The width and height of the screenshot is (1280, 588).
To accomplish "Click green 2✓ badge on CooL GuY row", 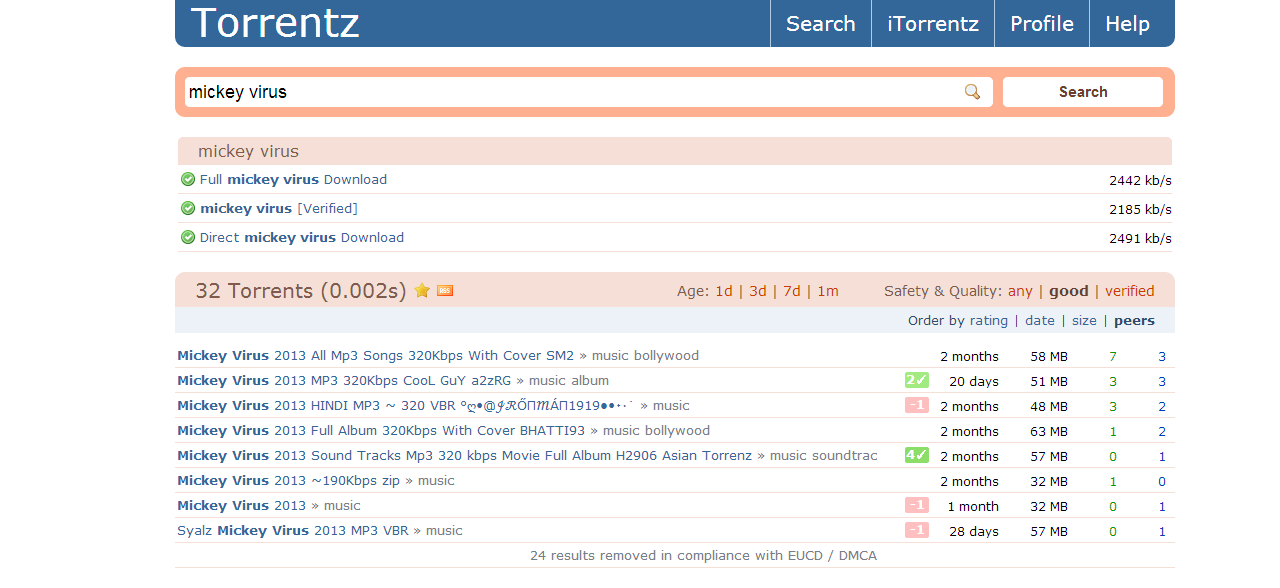I will pyautogui.click(x=917, y=380).
